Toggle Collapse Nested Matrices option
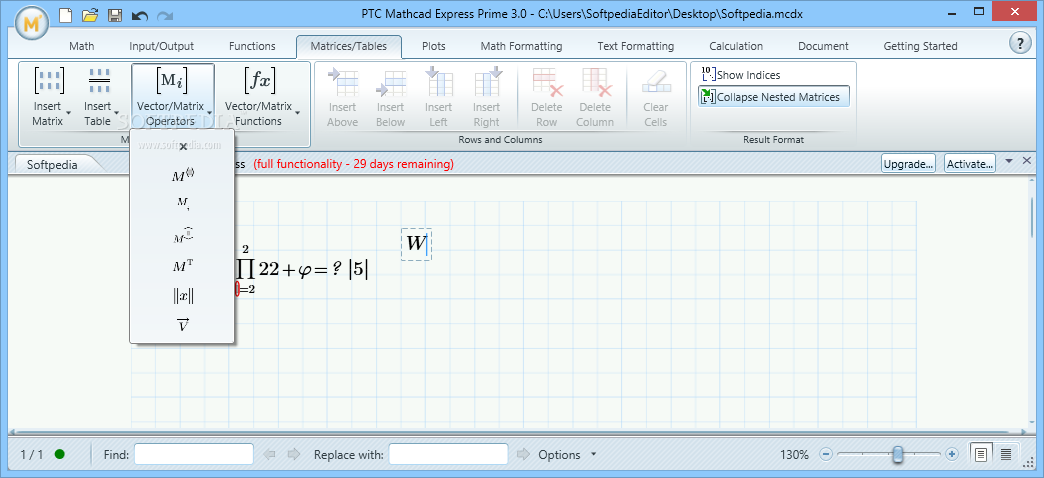This screenshot has height=478, width=1044. click(x=774, y=97)
